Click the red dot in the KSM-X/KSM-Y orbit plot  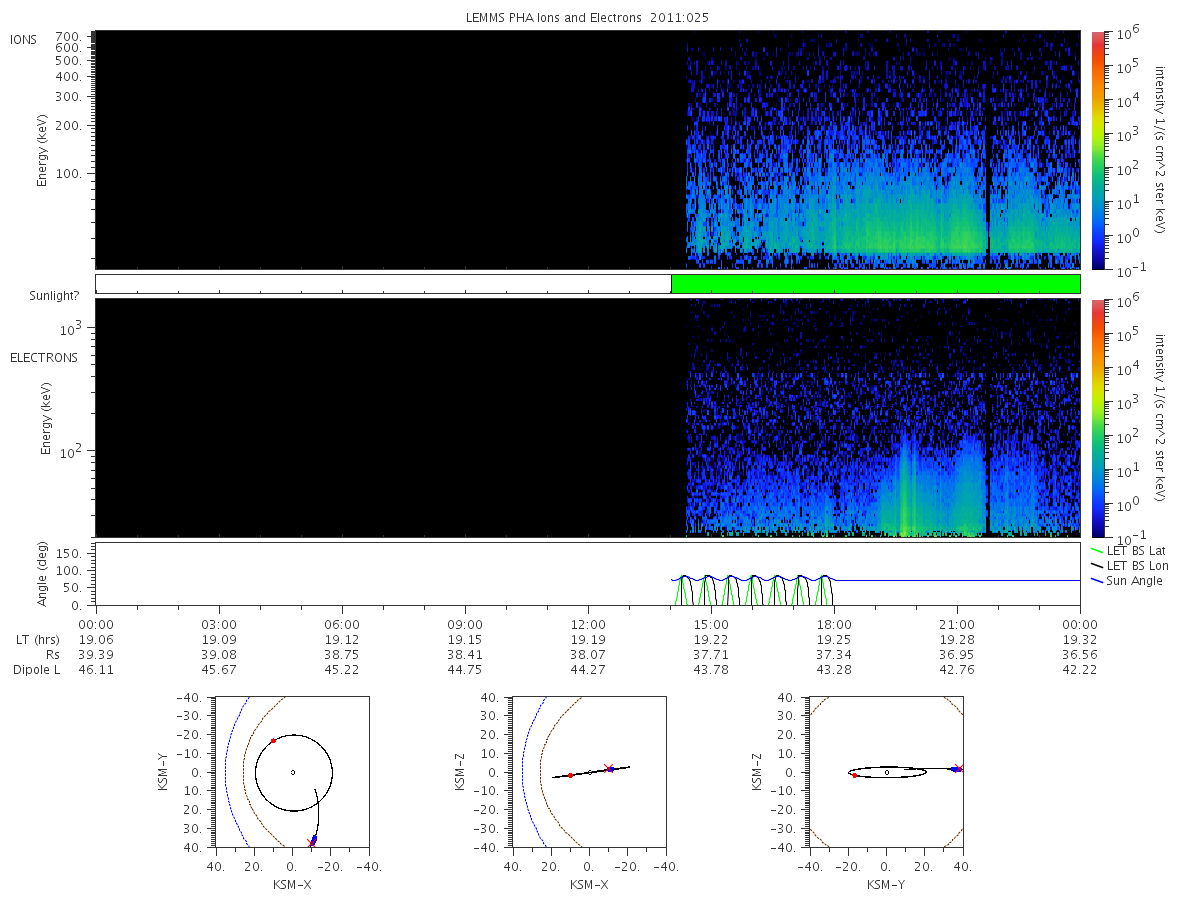pos(273,741)
